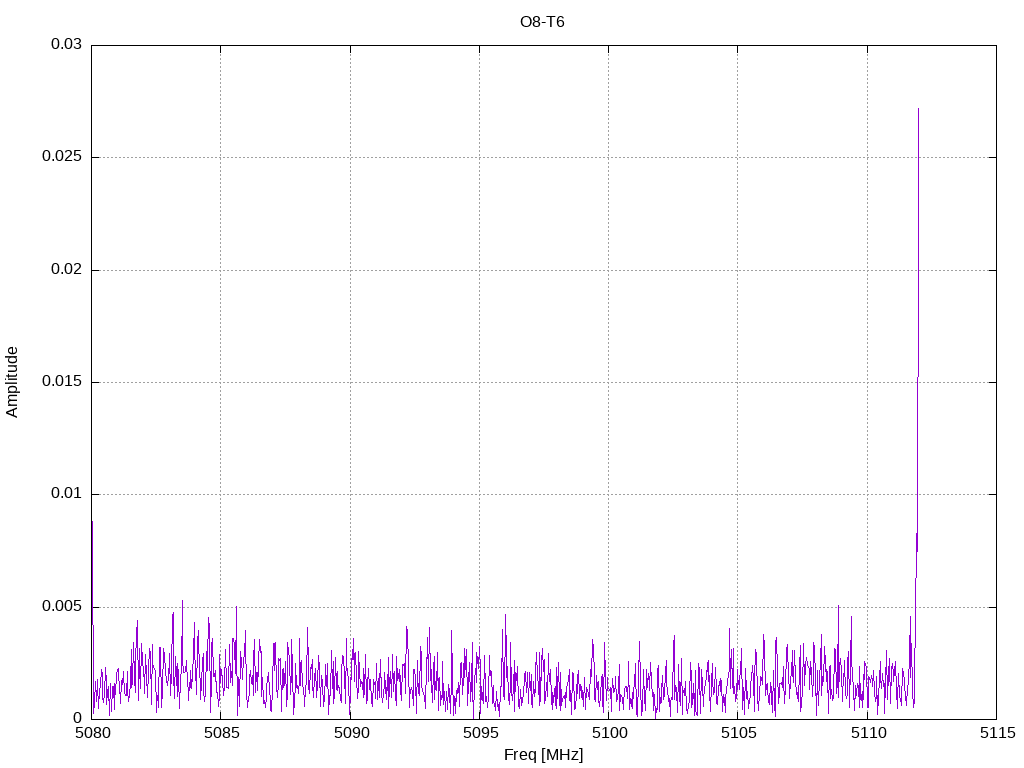Click the y-axis tick label 0.005

pos(62,607)
